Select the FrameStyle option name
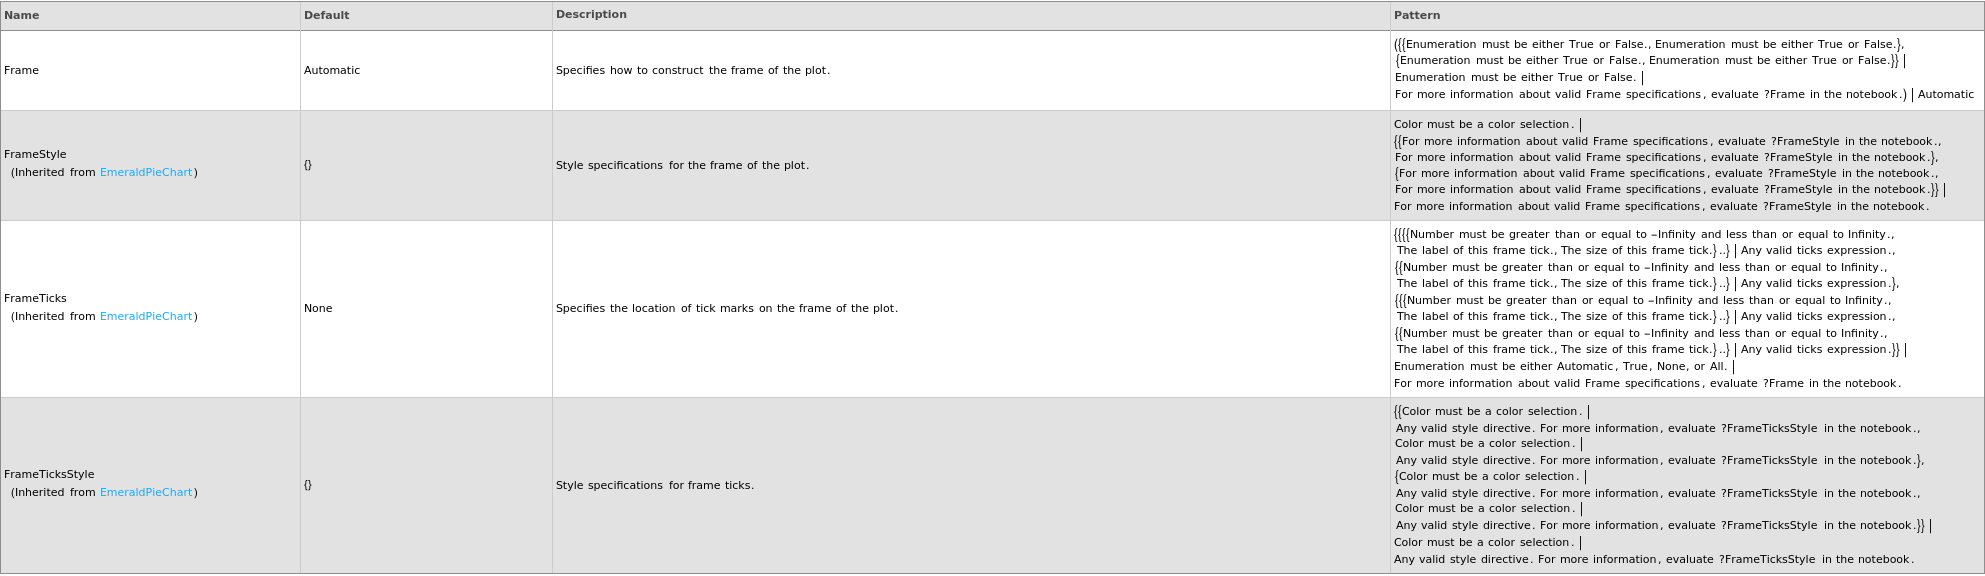This screenshot has width=1985, height=576. 35,154
